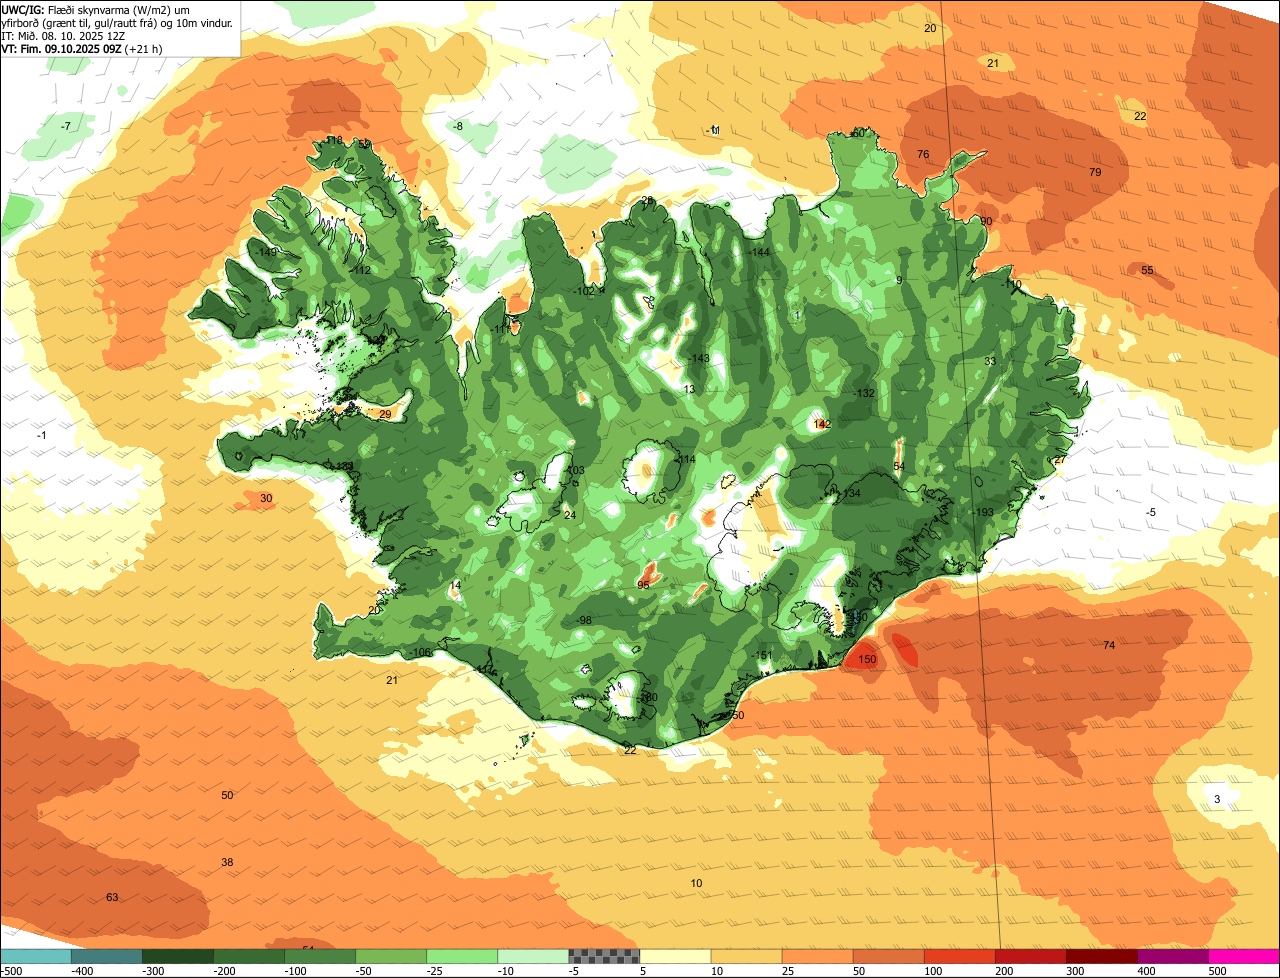Click the 100 to 200 red-orange legend swatch

[x=959, y=956]
